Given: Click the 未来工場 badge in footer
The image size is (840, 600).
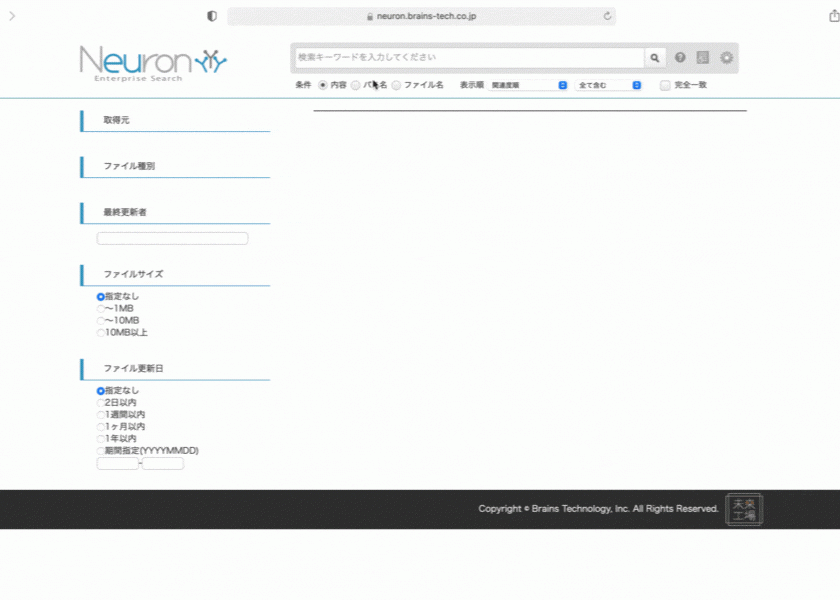Looking at the screenshot, I should pyautogui.click(x=744, y=509).
